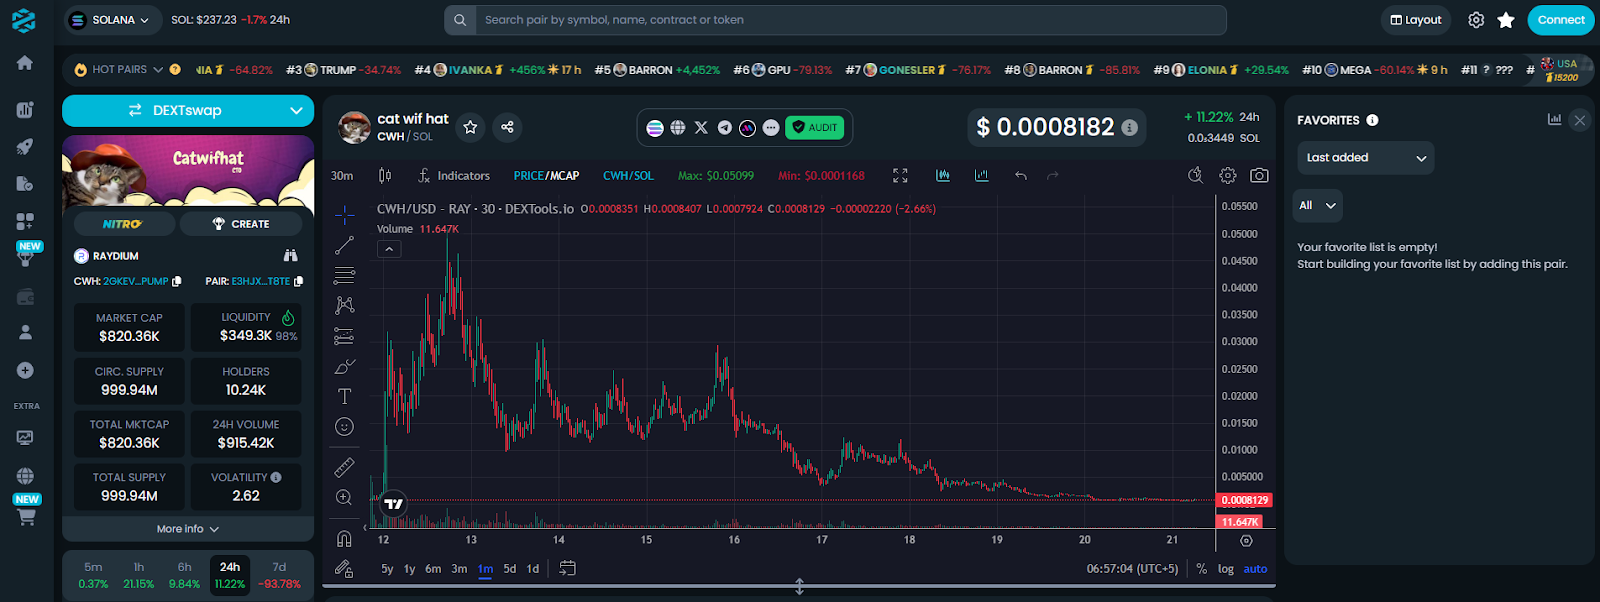Image resolution: width=1600 pixels, height=602 pixels.
Task: Activate the chart zoom-in tool
Action: pyautogui.click(x=344, y=498)
